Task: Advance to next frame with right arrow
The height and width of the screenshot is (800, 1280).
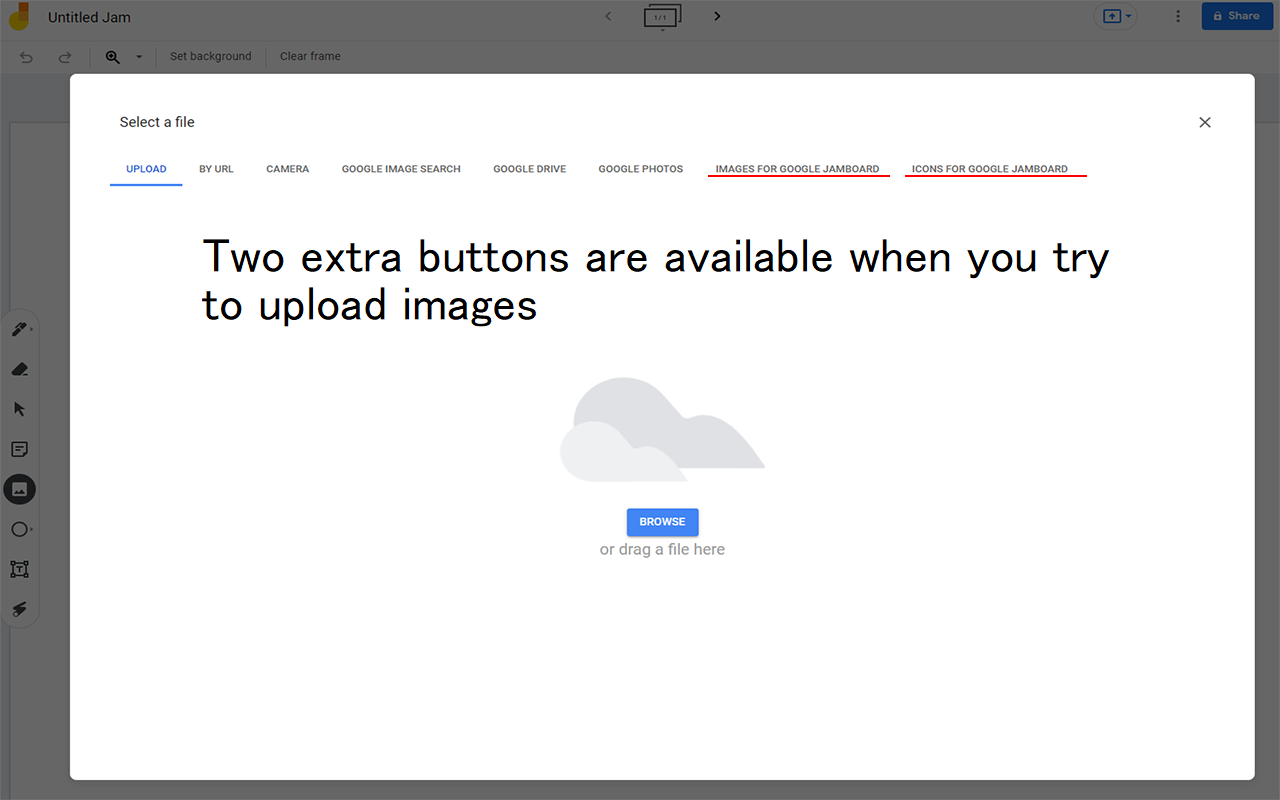Action: [717, 16]
